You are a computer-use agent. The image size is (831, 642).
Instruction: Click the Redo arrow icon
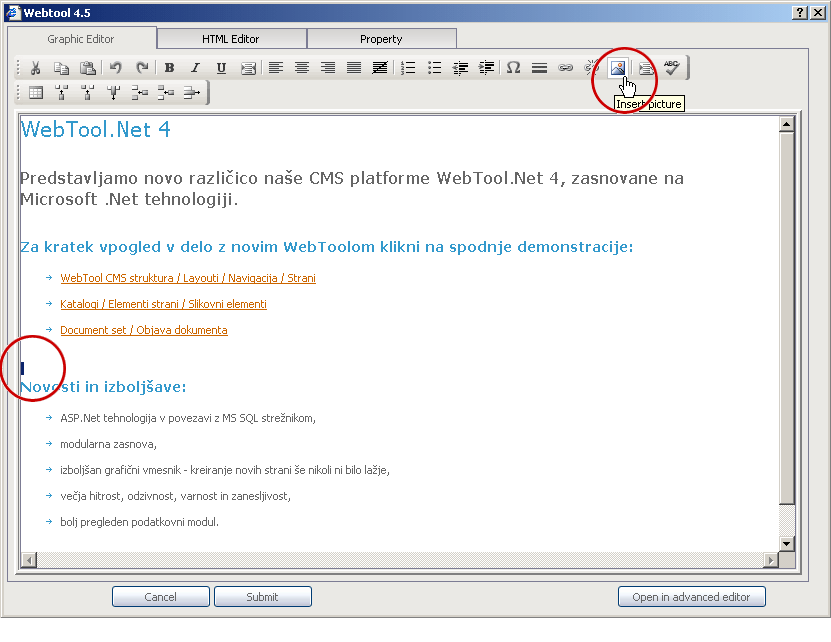pos(142,68)
